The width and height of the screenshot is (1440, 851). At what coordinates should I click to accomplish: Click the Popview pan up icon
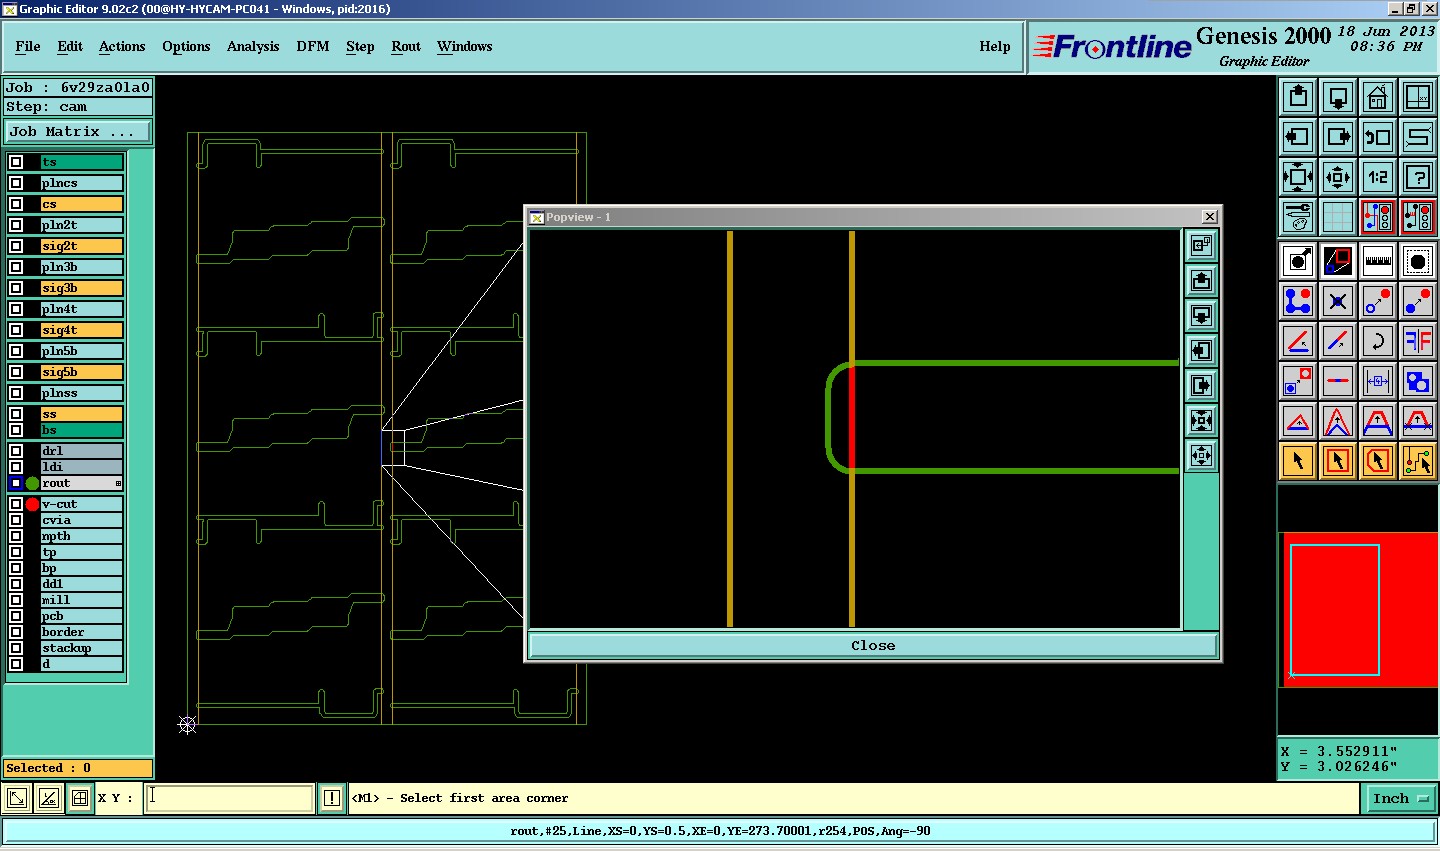[1201, 280]
